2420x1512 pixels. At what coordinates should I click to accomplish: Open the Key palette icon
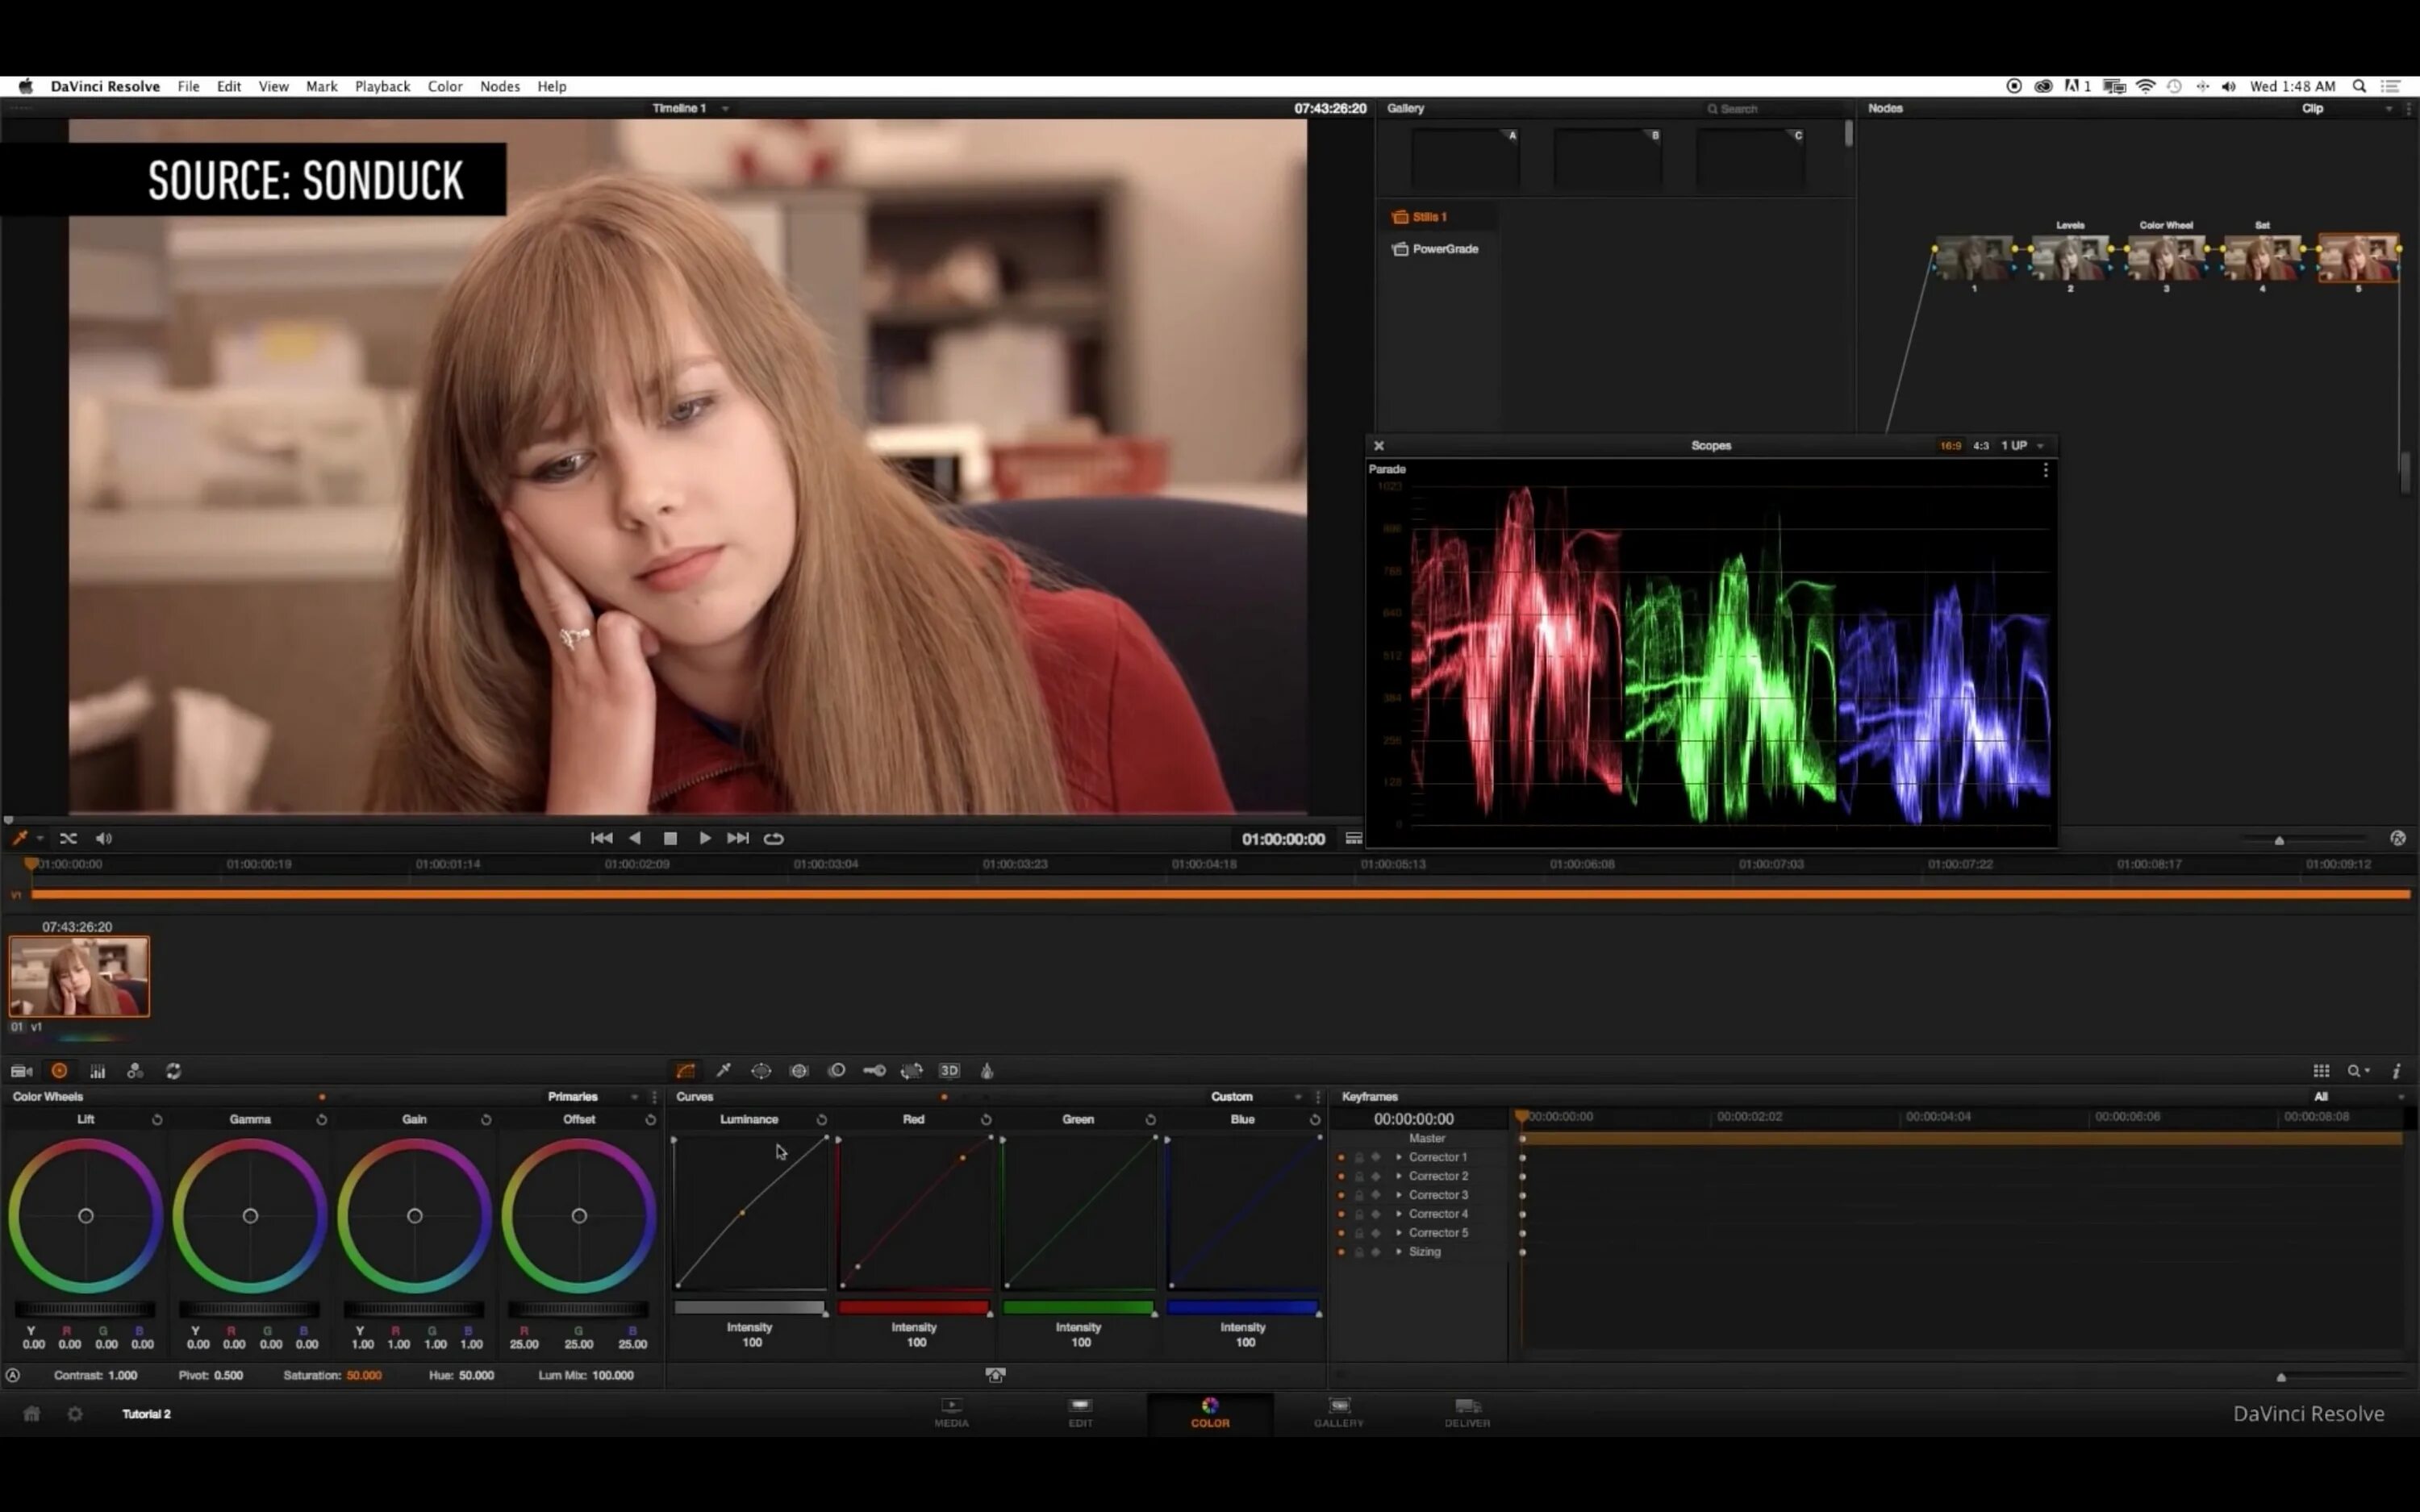click(x=874, y=1071)
